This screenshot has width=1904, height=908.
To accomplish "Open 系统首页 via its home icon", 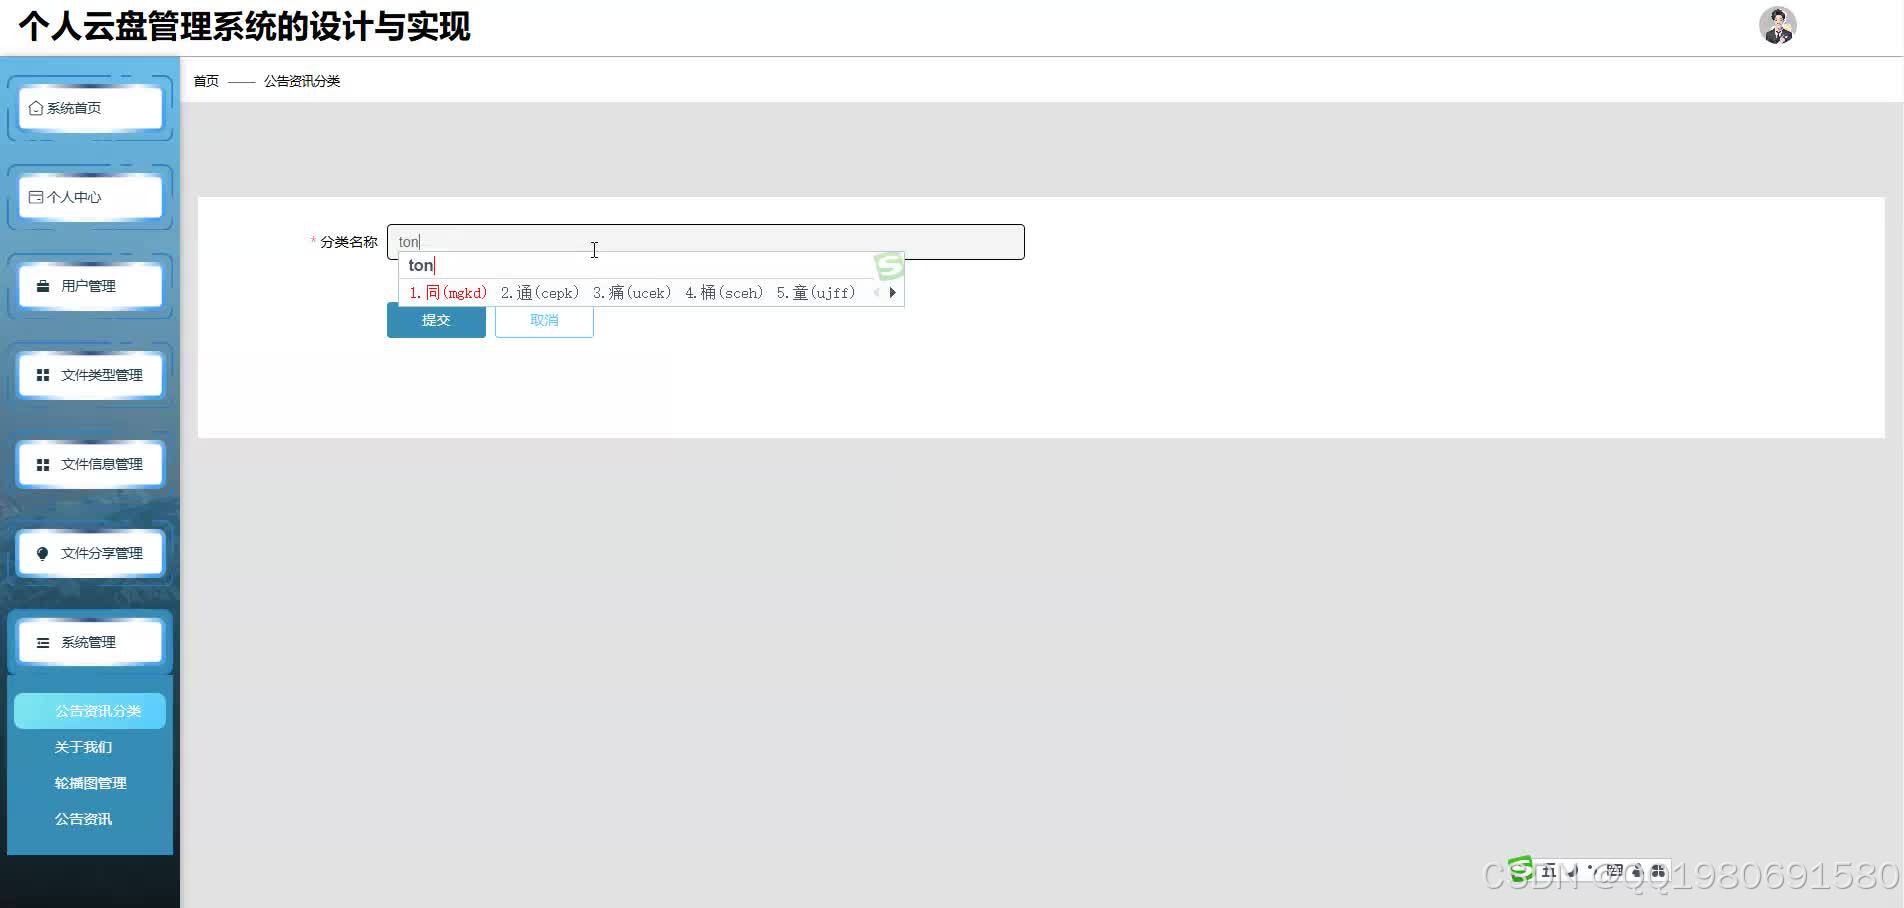I will (36, 108).
